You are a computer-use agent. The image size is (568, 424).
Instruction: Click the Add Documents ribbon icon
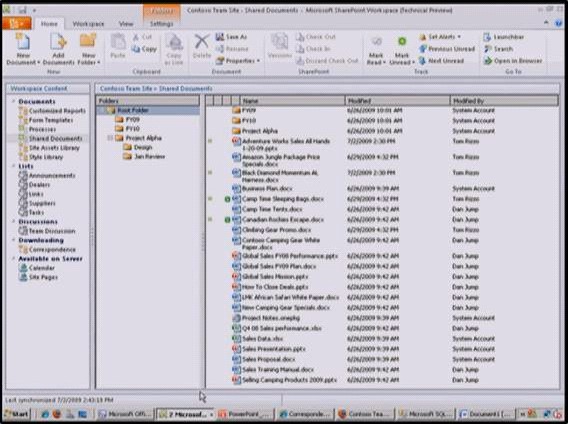tap(58, 41)
